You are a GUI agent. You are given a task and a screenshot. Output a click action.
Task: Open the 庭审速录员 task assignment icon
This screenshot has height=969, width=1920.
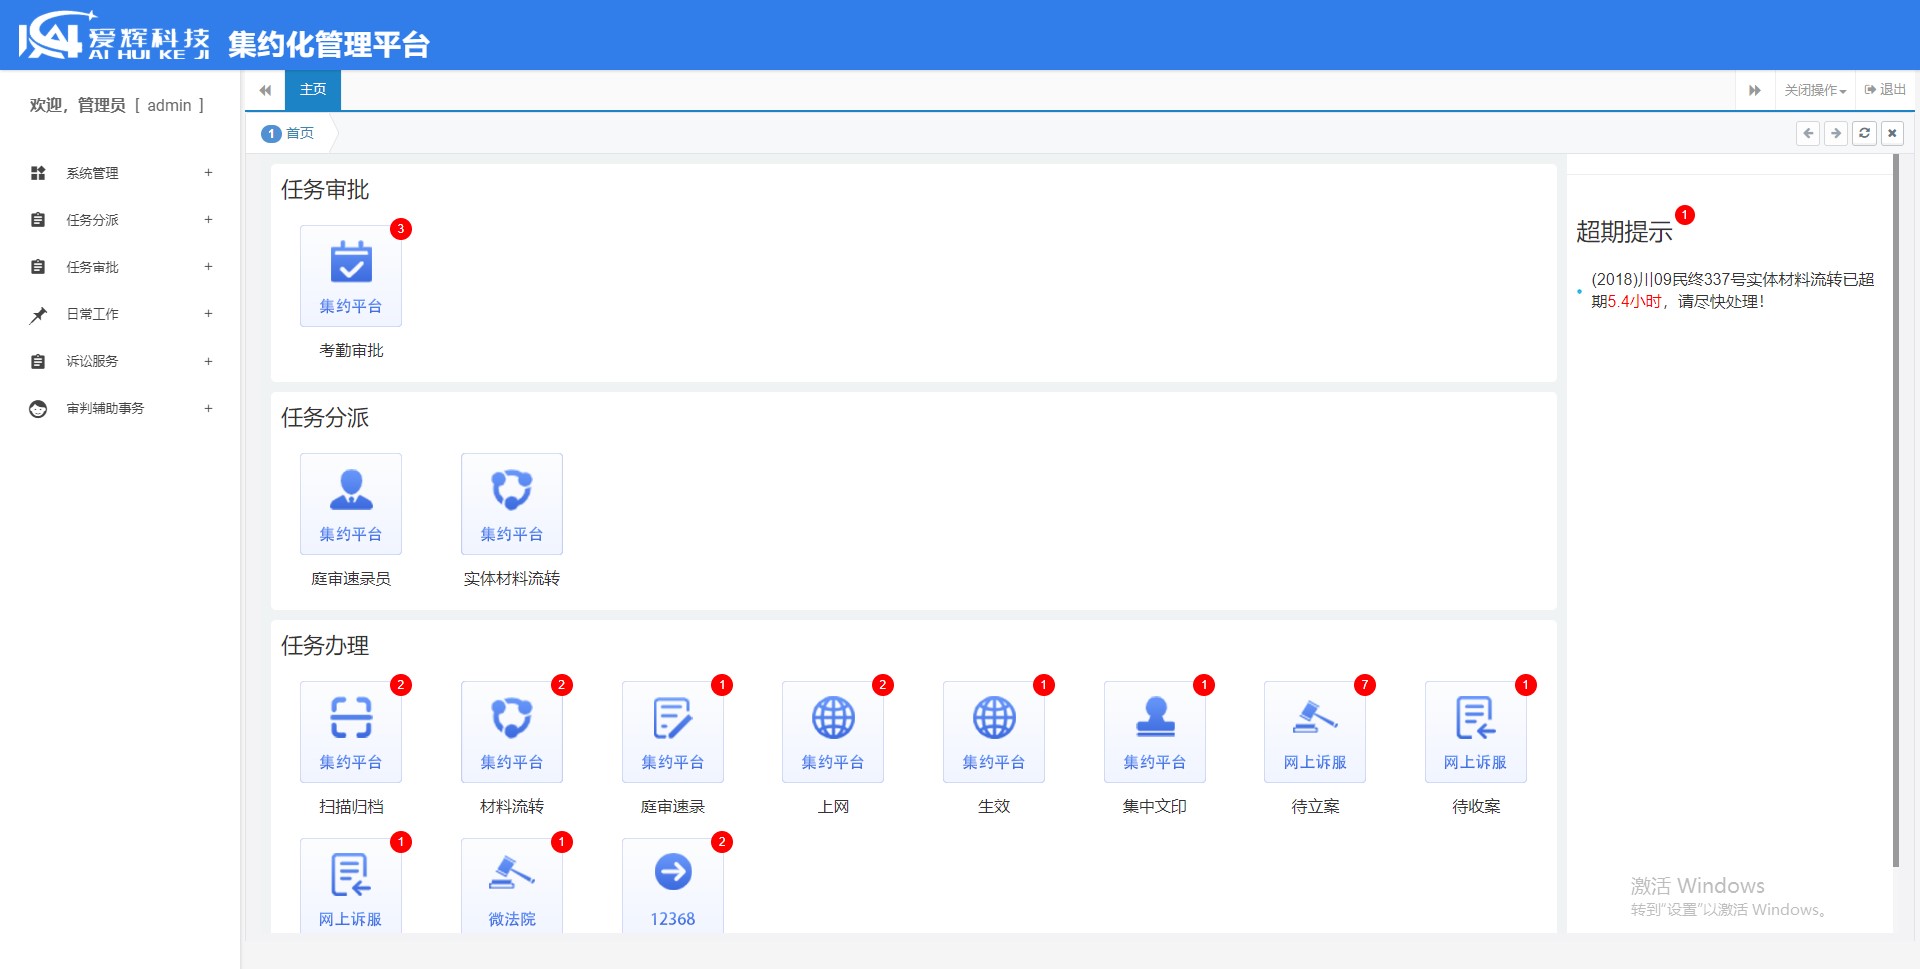(351, 504)
